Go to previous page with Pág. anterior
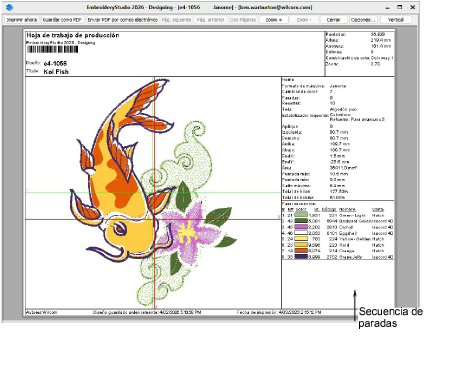This screenshot has height=366, width=476. point(210,20)
